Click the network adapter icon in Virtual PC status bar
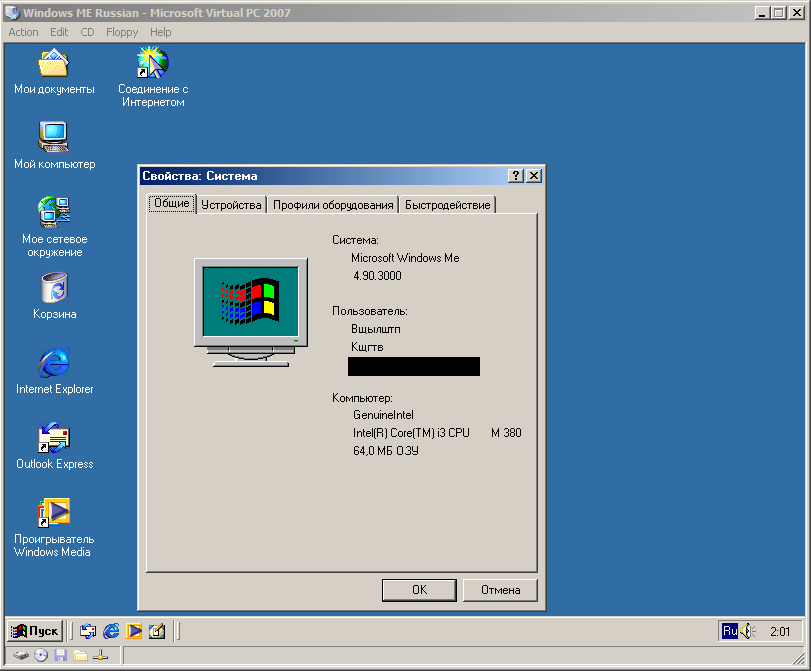The image size is (811, 671). tap(100, 656)
